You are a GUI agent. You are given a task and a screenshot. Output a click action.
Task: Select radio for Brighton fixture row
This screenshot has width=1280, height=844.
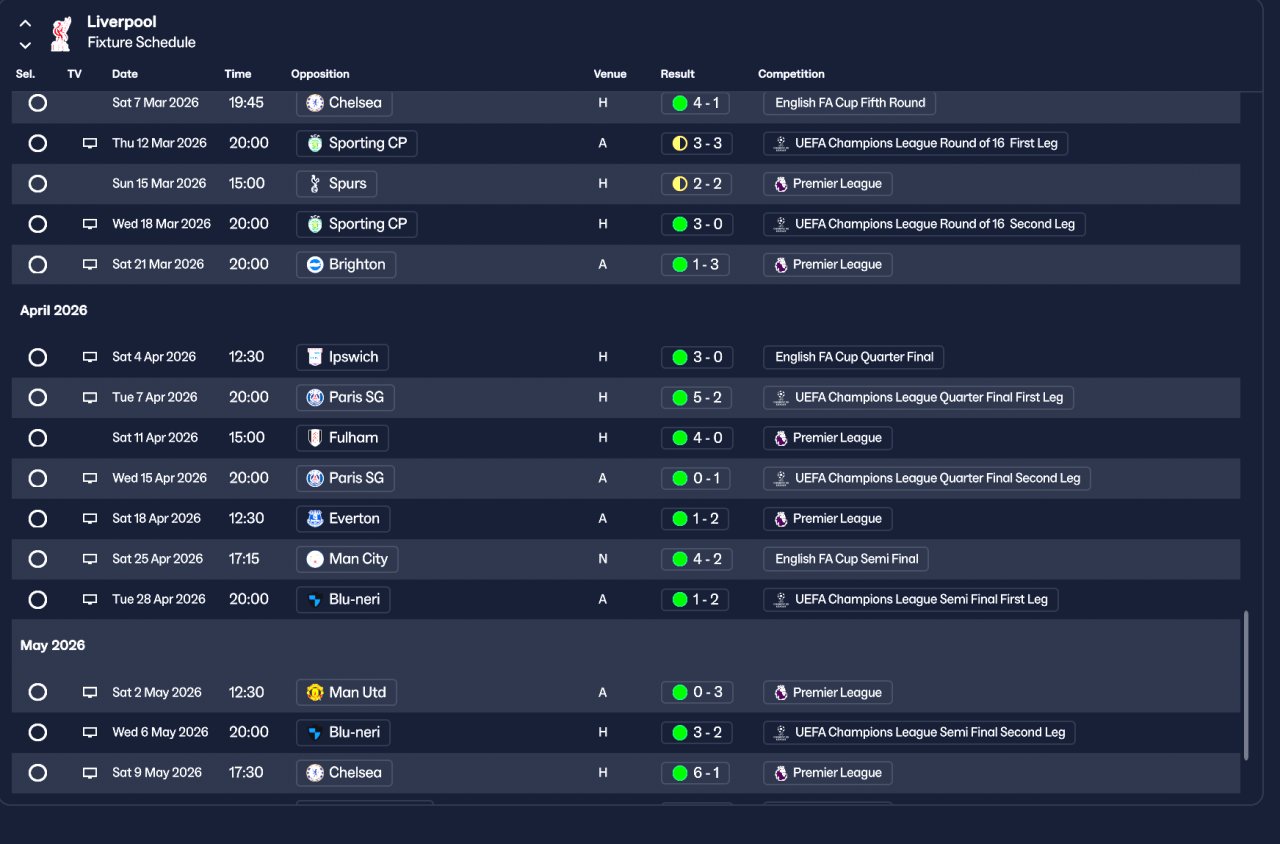pyautogui.click(x=38, y=265)
